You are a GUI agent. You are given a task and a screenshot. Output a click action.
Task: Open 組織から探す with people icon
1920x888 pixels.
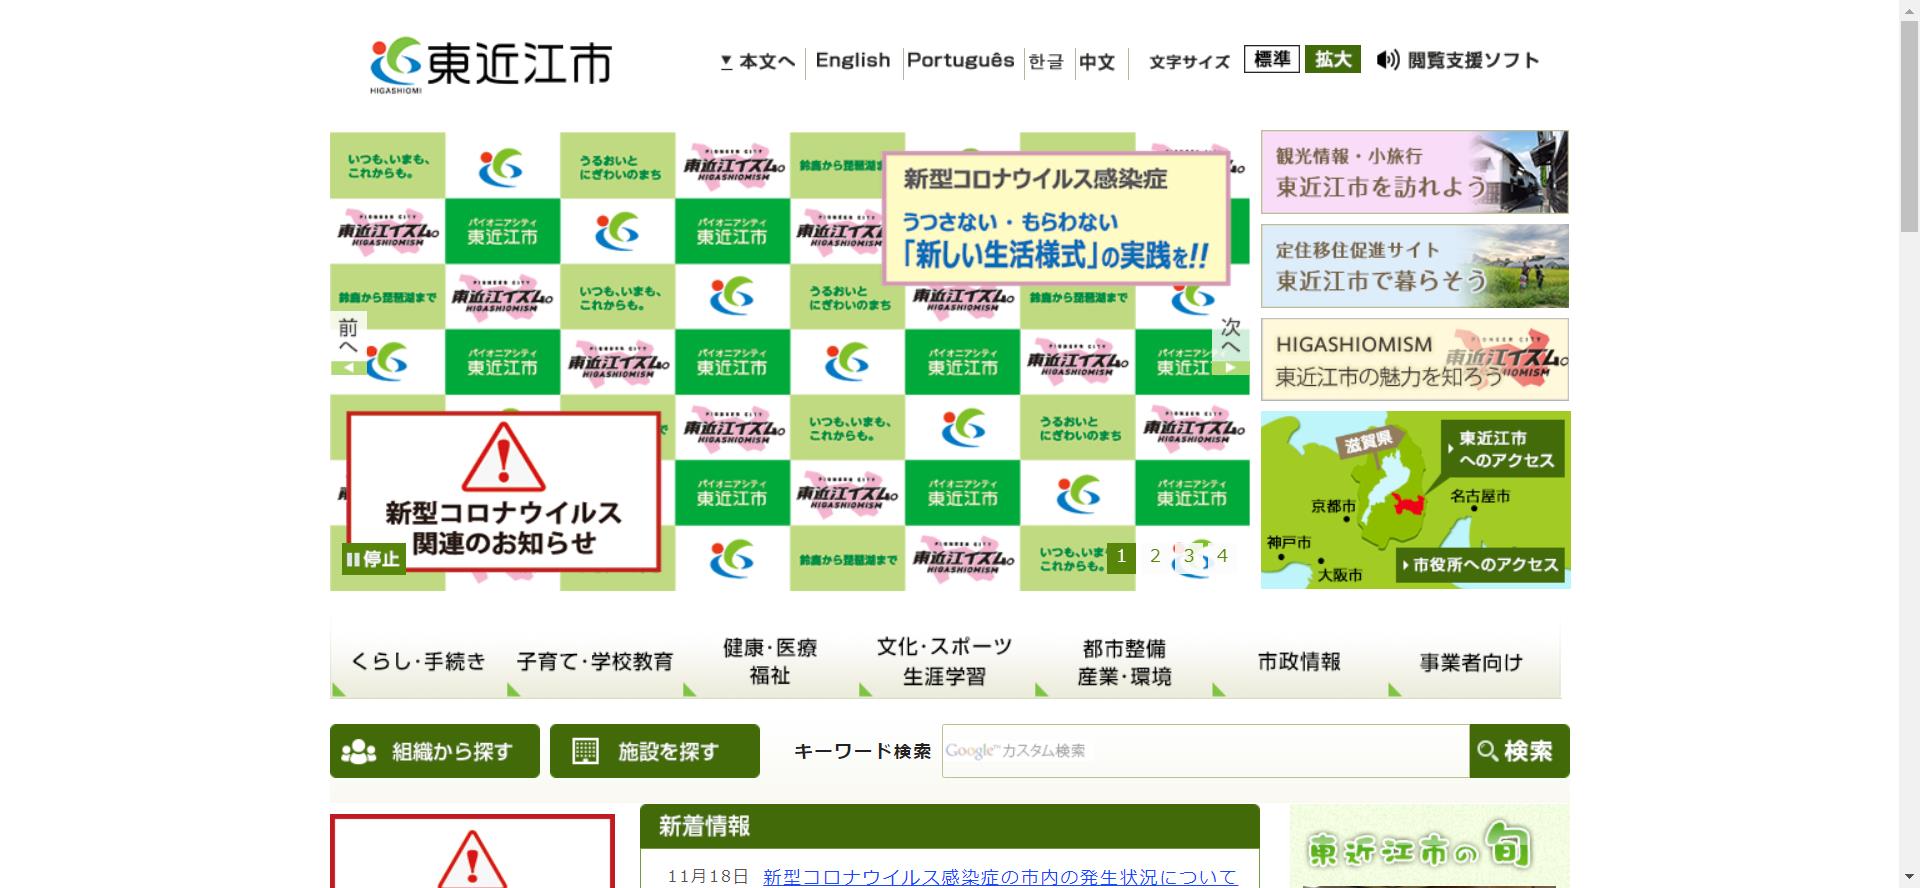[x=435, y=751]
